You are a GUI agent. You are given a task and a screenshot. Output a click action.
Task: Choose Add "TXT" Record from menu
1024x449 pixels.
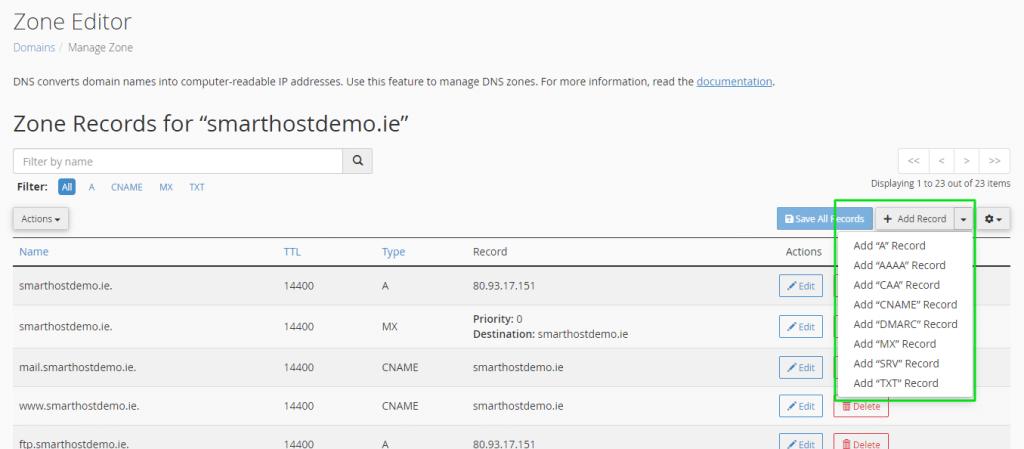[x=895, y=383]
